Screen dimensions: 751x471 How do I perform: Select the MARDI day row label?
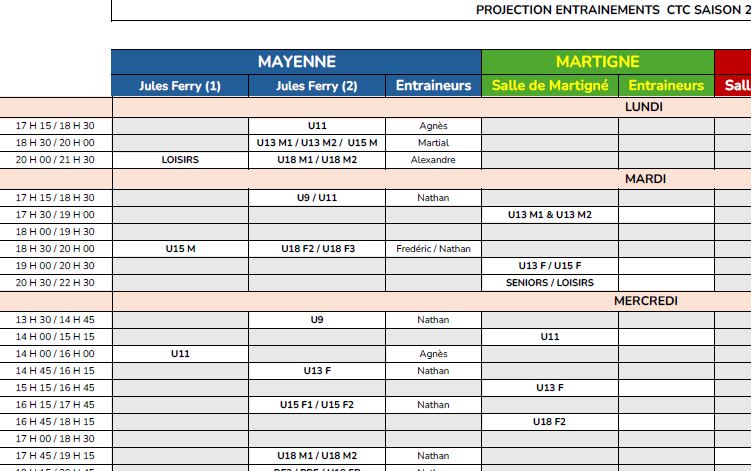coord(645,179)
